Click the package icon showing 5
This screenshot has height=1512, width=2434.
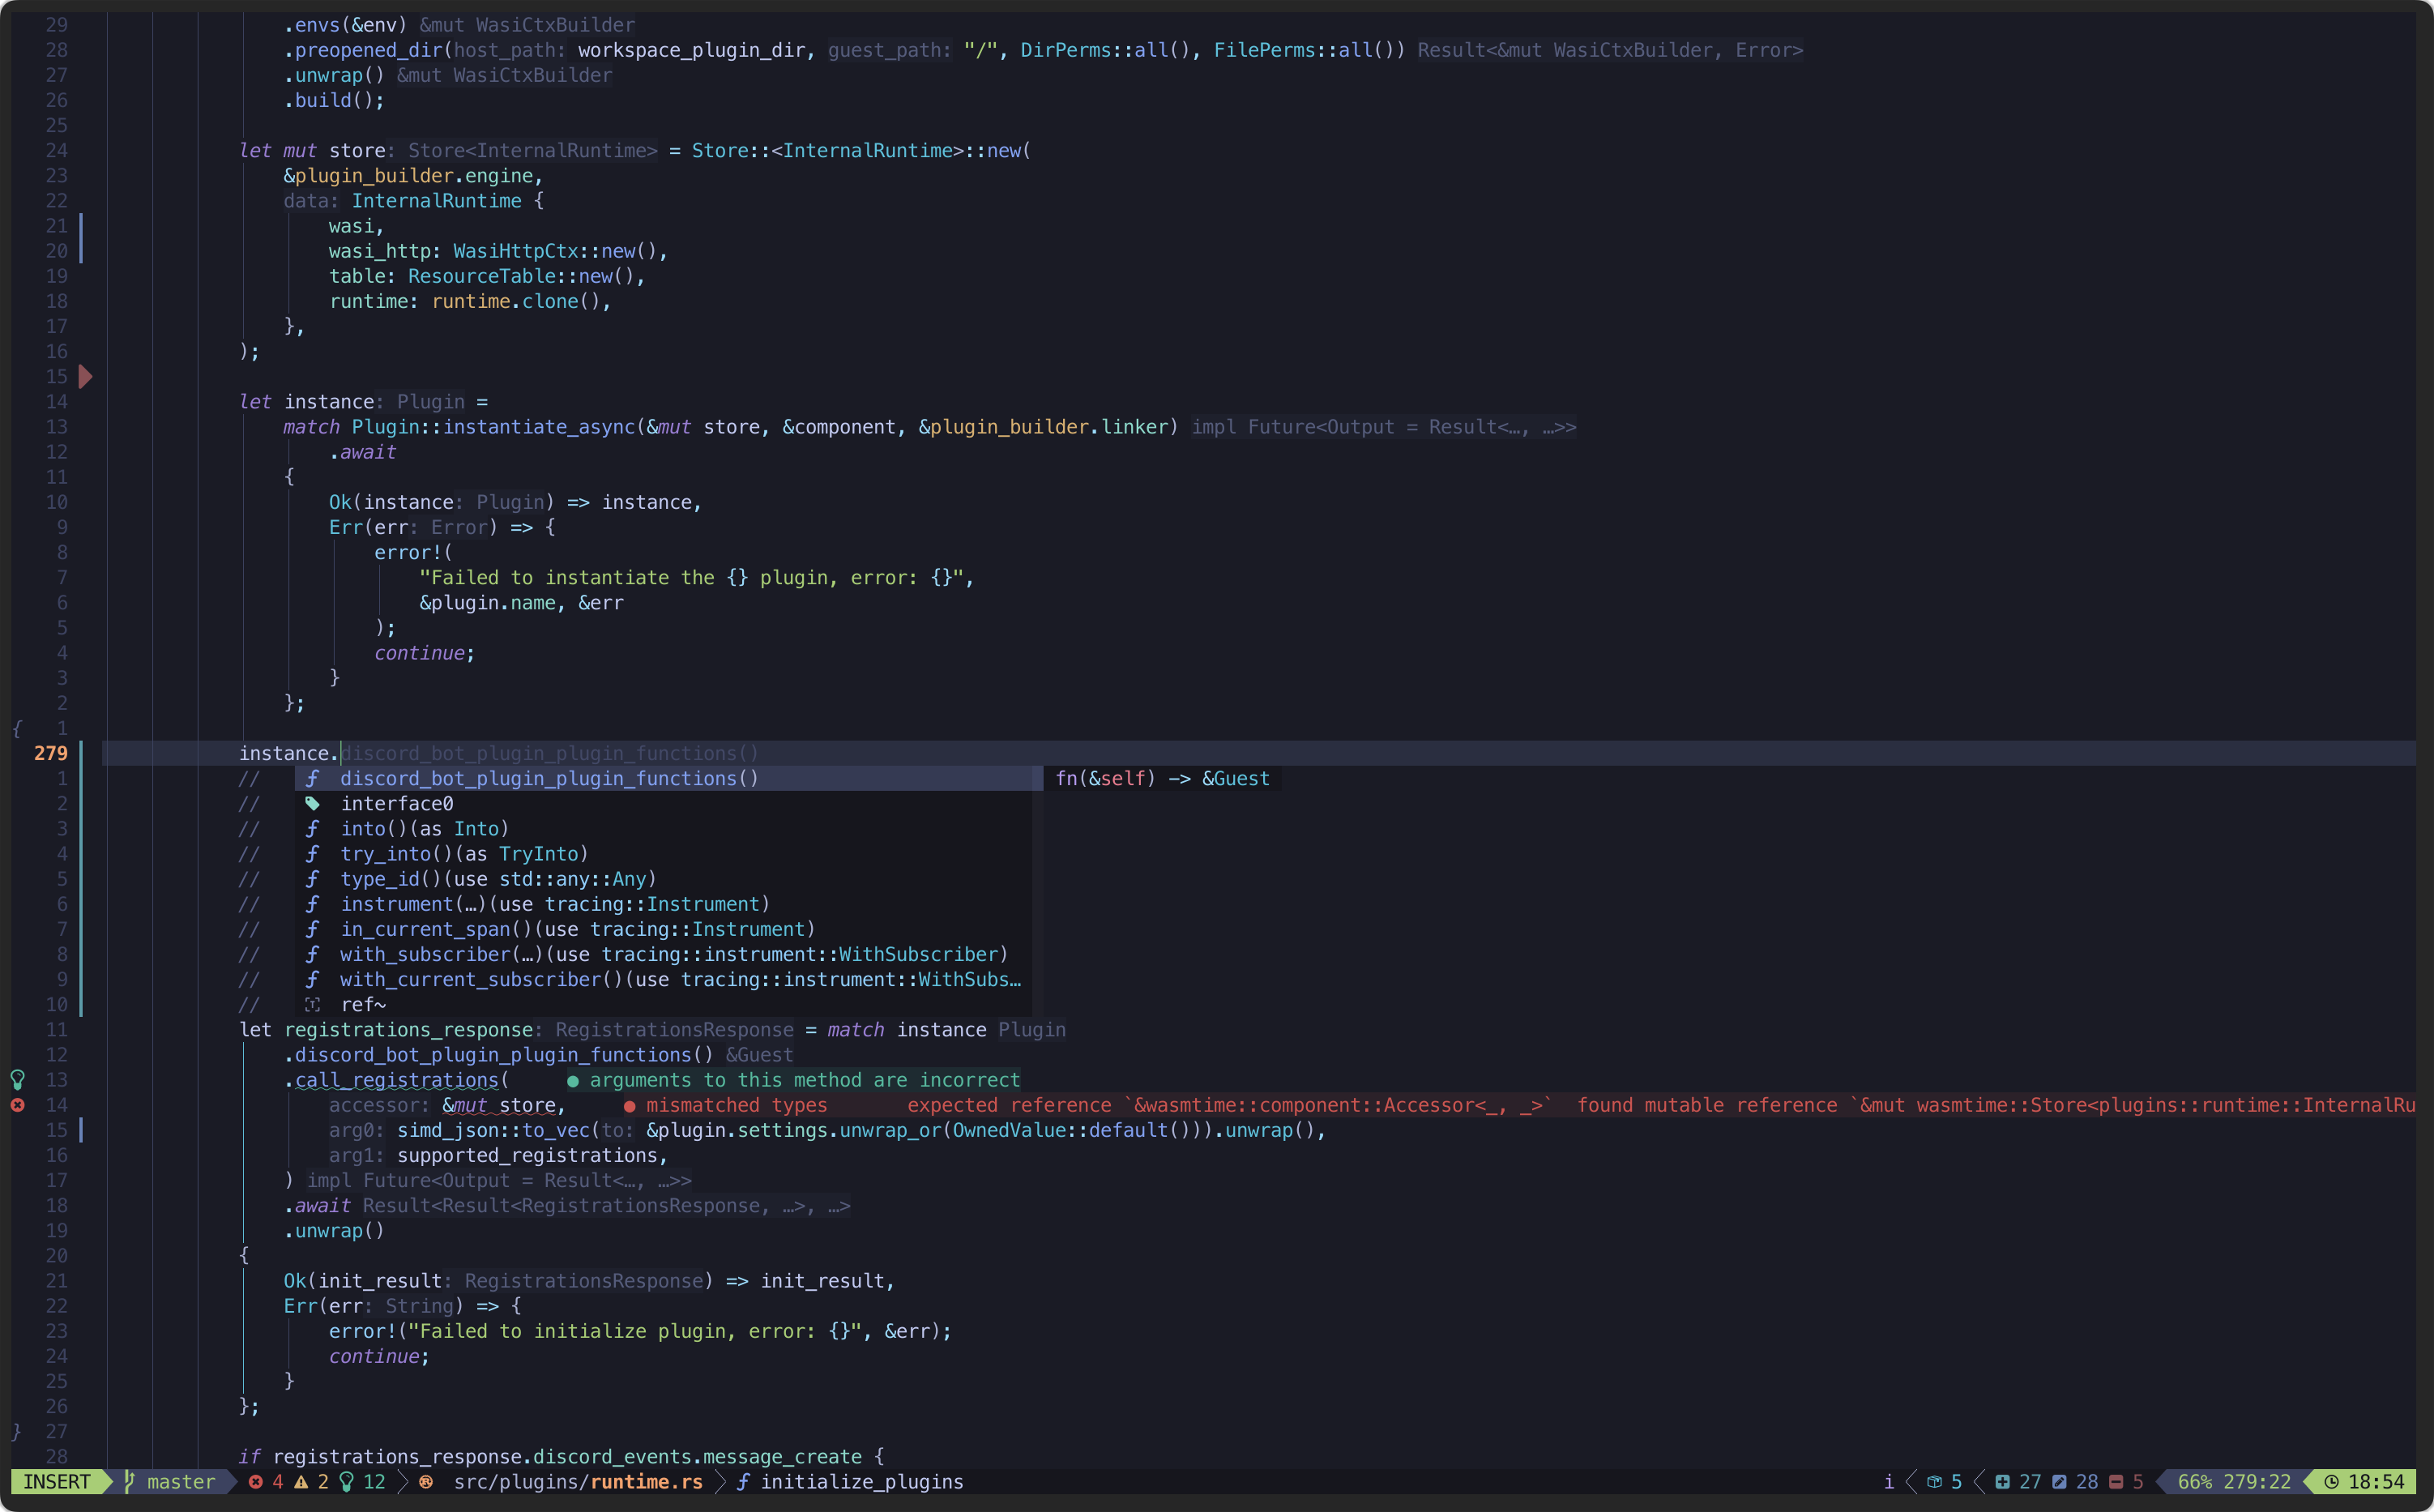(1934, 1482)
